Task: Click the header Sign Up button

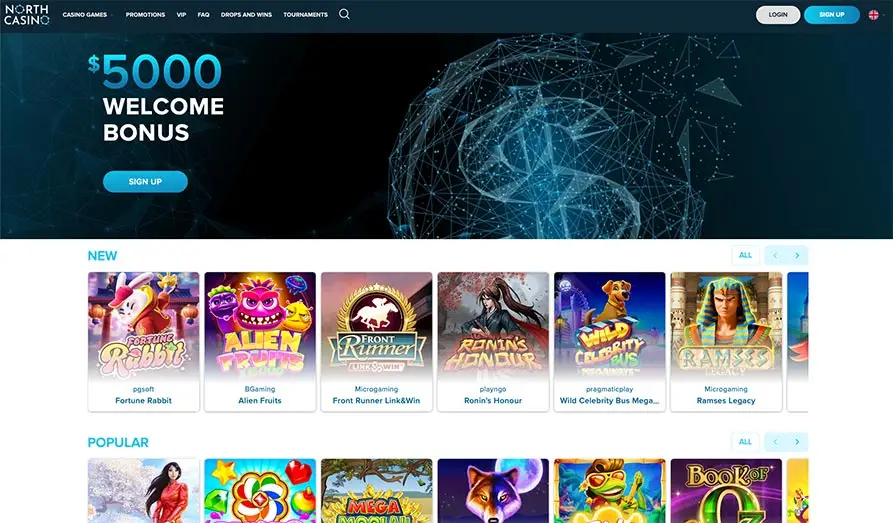Action: point(831,15)
